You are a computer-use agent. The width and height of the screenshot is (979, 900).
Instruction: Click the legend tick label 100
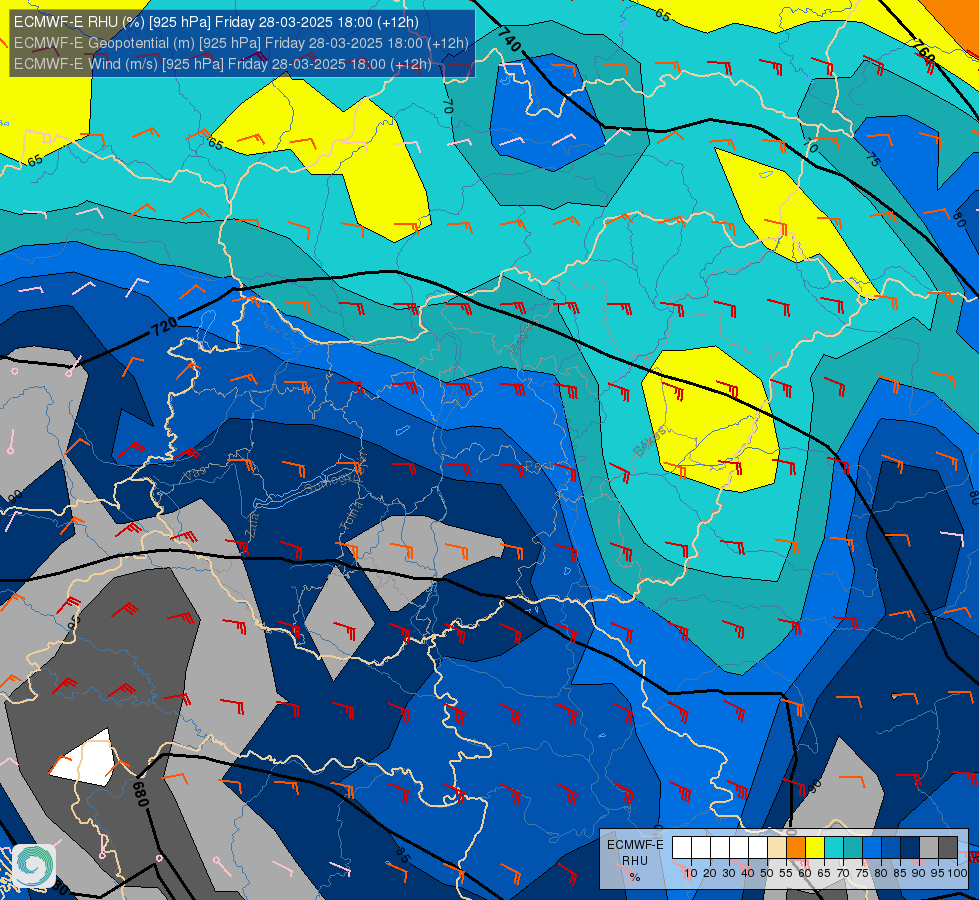957,873
